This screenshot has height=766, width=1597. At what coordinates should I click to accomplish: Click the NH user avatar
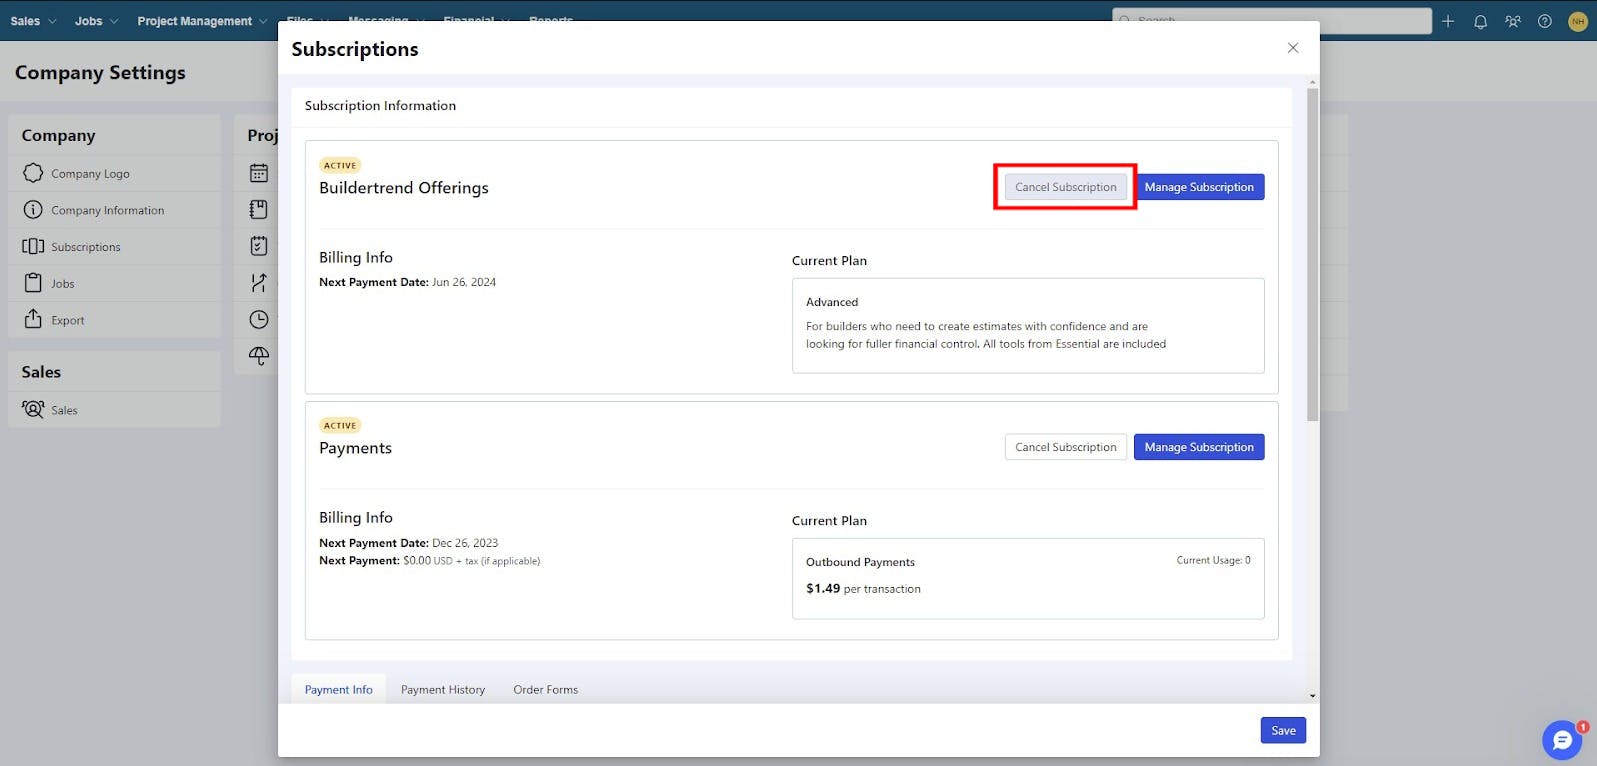[1578, 21]
